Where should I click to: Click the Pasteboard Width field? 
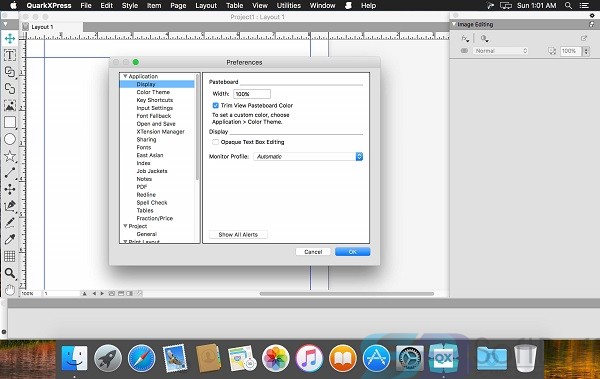tap(252, 94)
